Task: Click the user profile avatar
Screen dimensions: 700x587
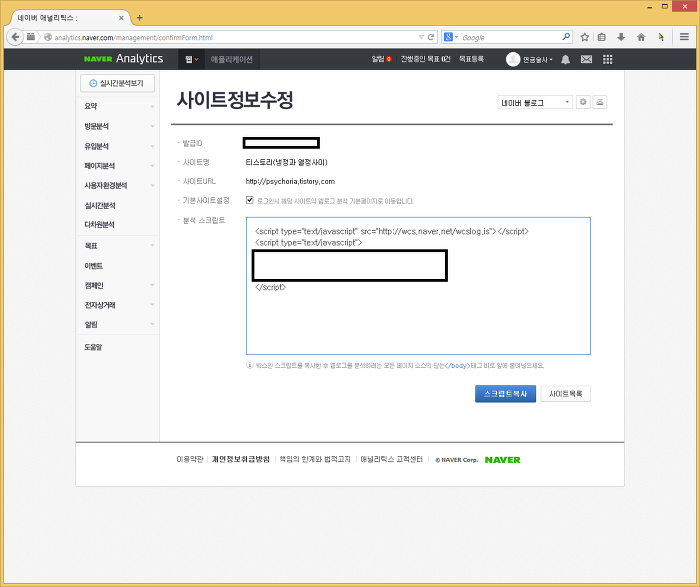Action: (513, 59)
